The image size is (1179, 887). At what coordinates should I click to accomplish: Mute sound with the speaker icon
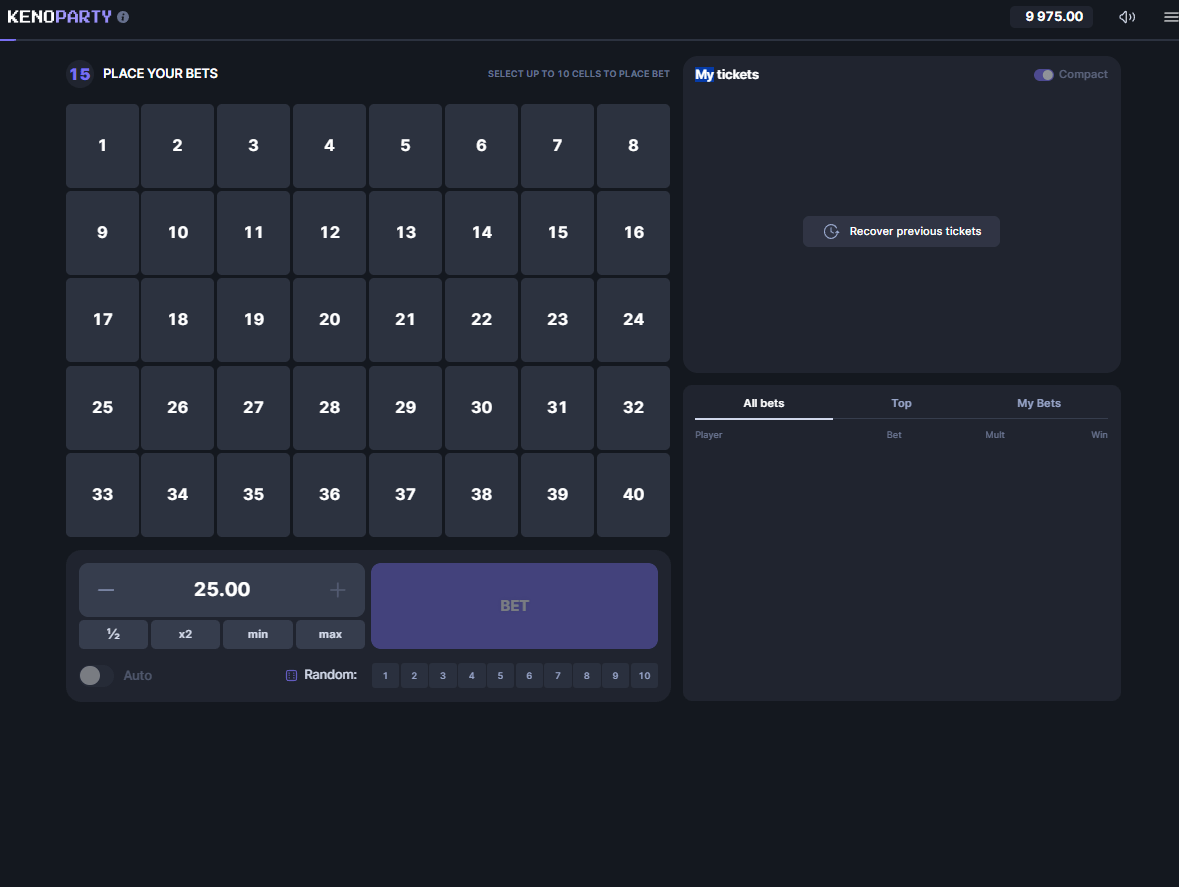(x=1127, y=17)
